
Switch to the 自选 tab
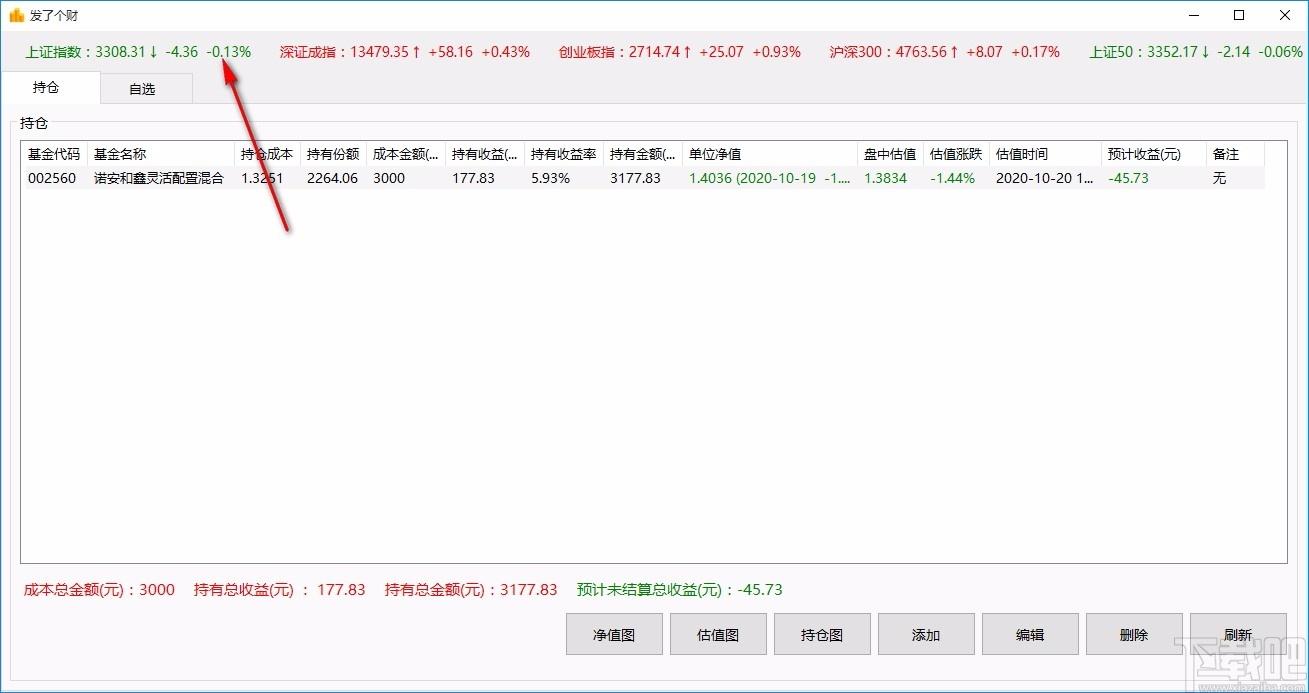point(145,88)
